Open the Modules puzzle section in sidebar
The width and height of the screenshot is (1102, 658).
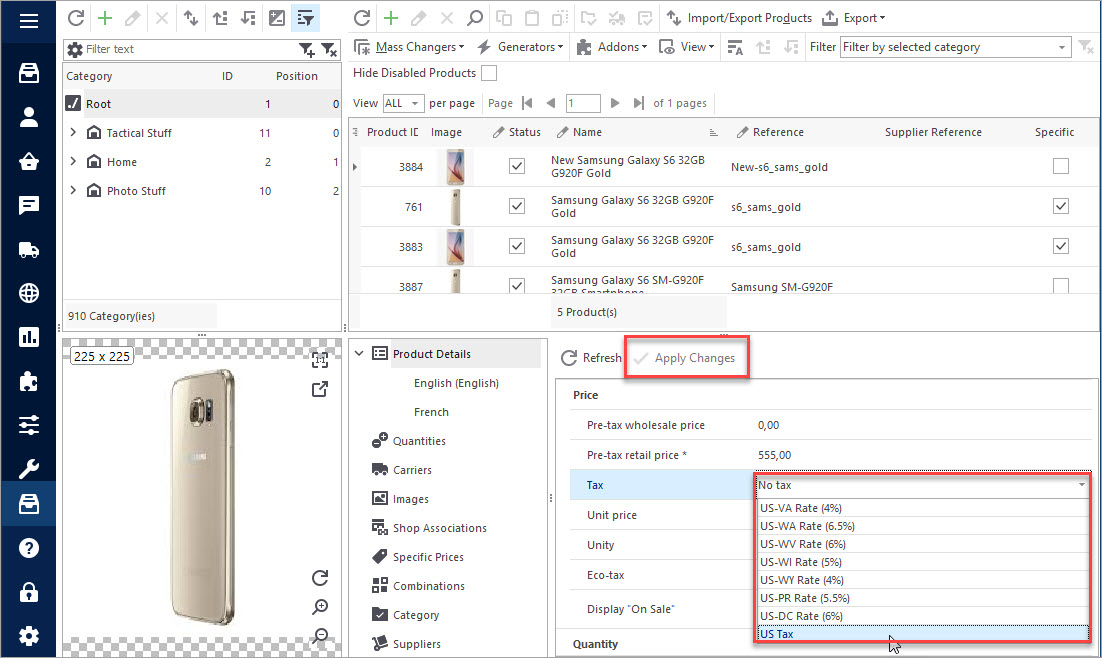click(29, 381)
